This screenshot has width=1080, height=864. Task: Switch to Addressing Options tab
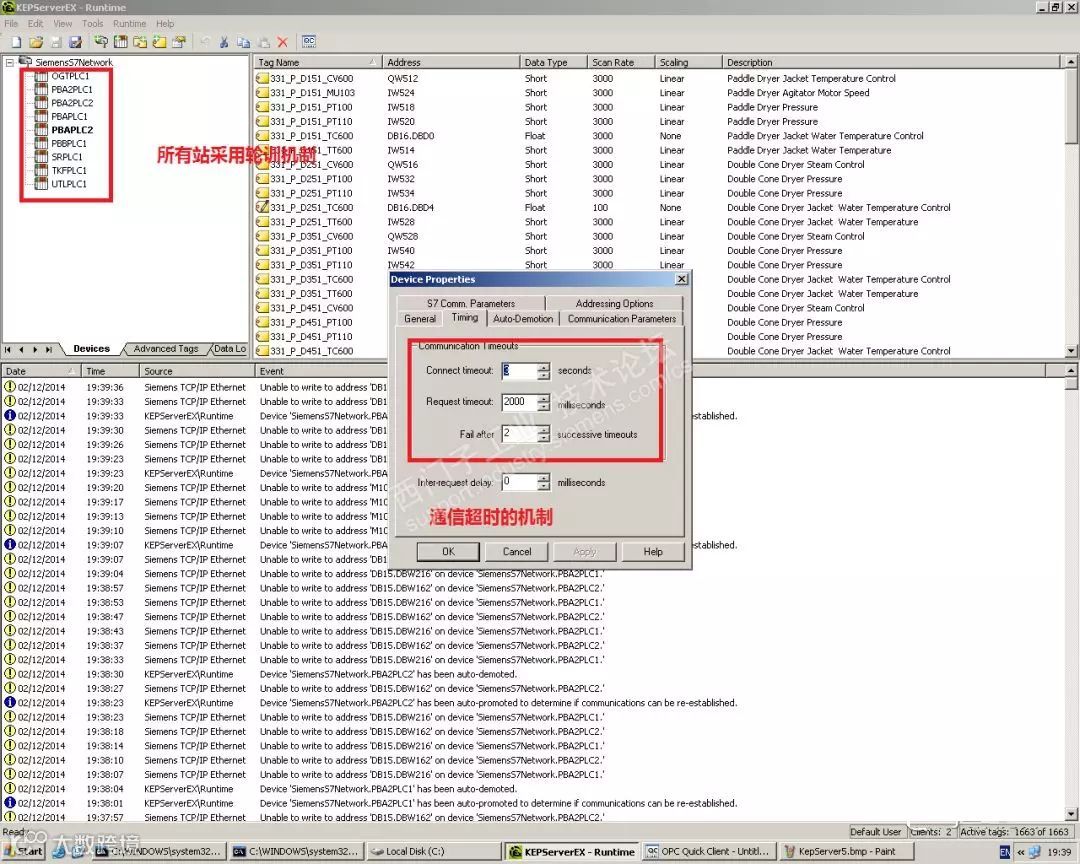tap(614, 303)
